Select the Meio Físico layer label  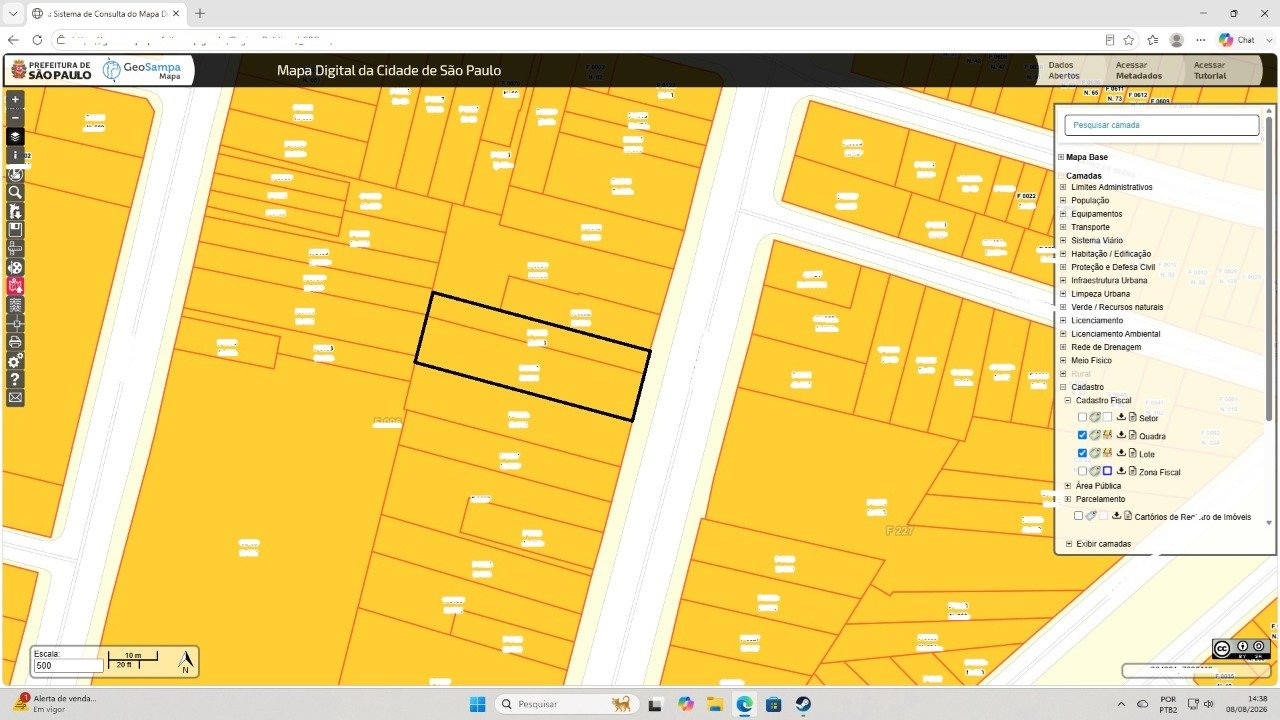(1091, 360)
